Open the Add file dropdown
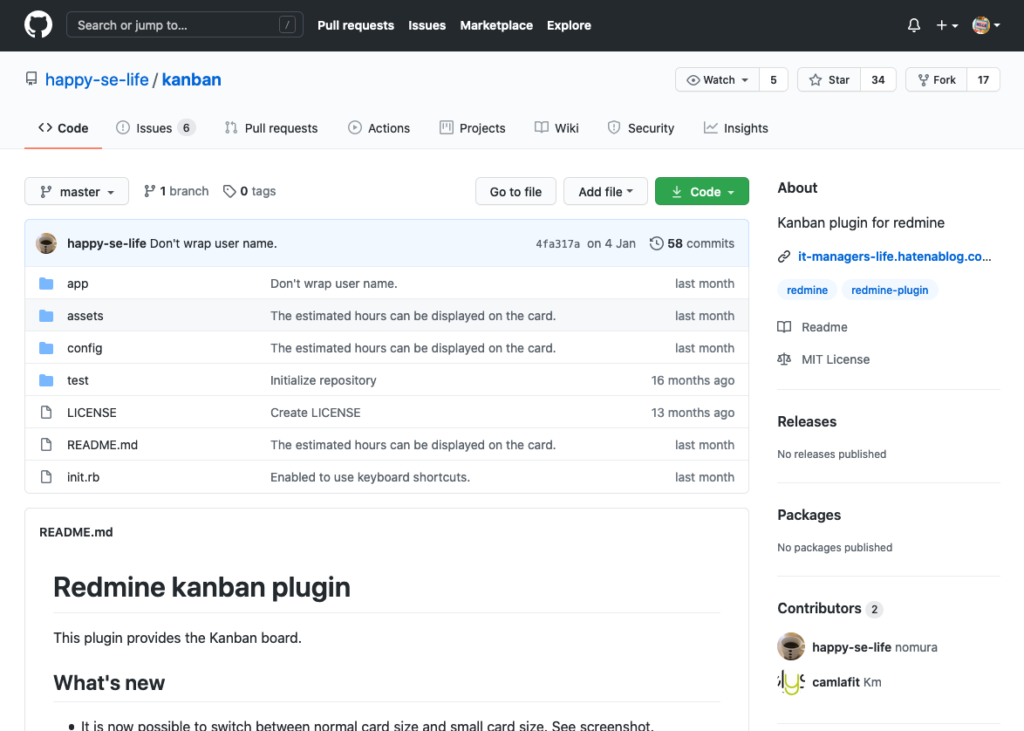 pyautogui.click(x=605, y=191)
